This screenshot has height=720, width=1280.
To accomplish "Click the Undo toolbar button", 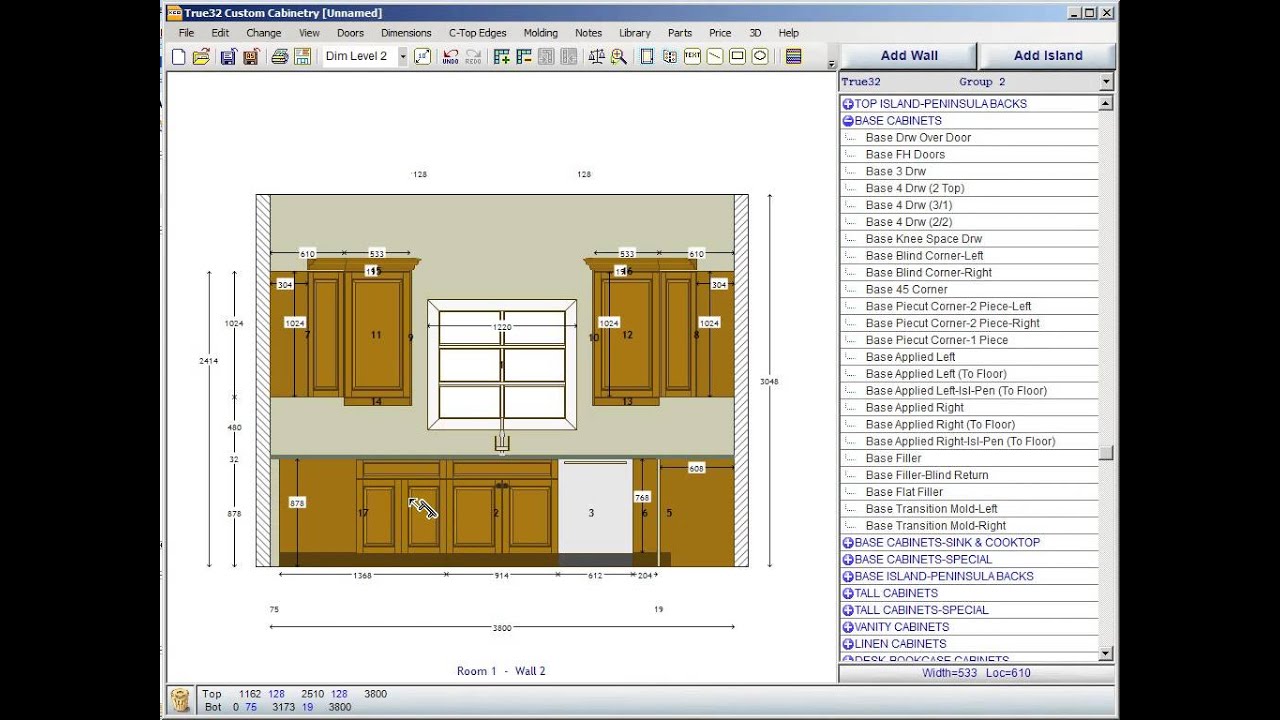I will pyautogui.click(x=451, y=57).
